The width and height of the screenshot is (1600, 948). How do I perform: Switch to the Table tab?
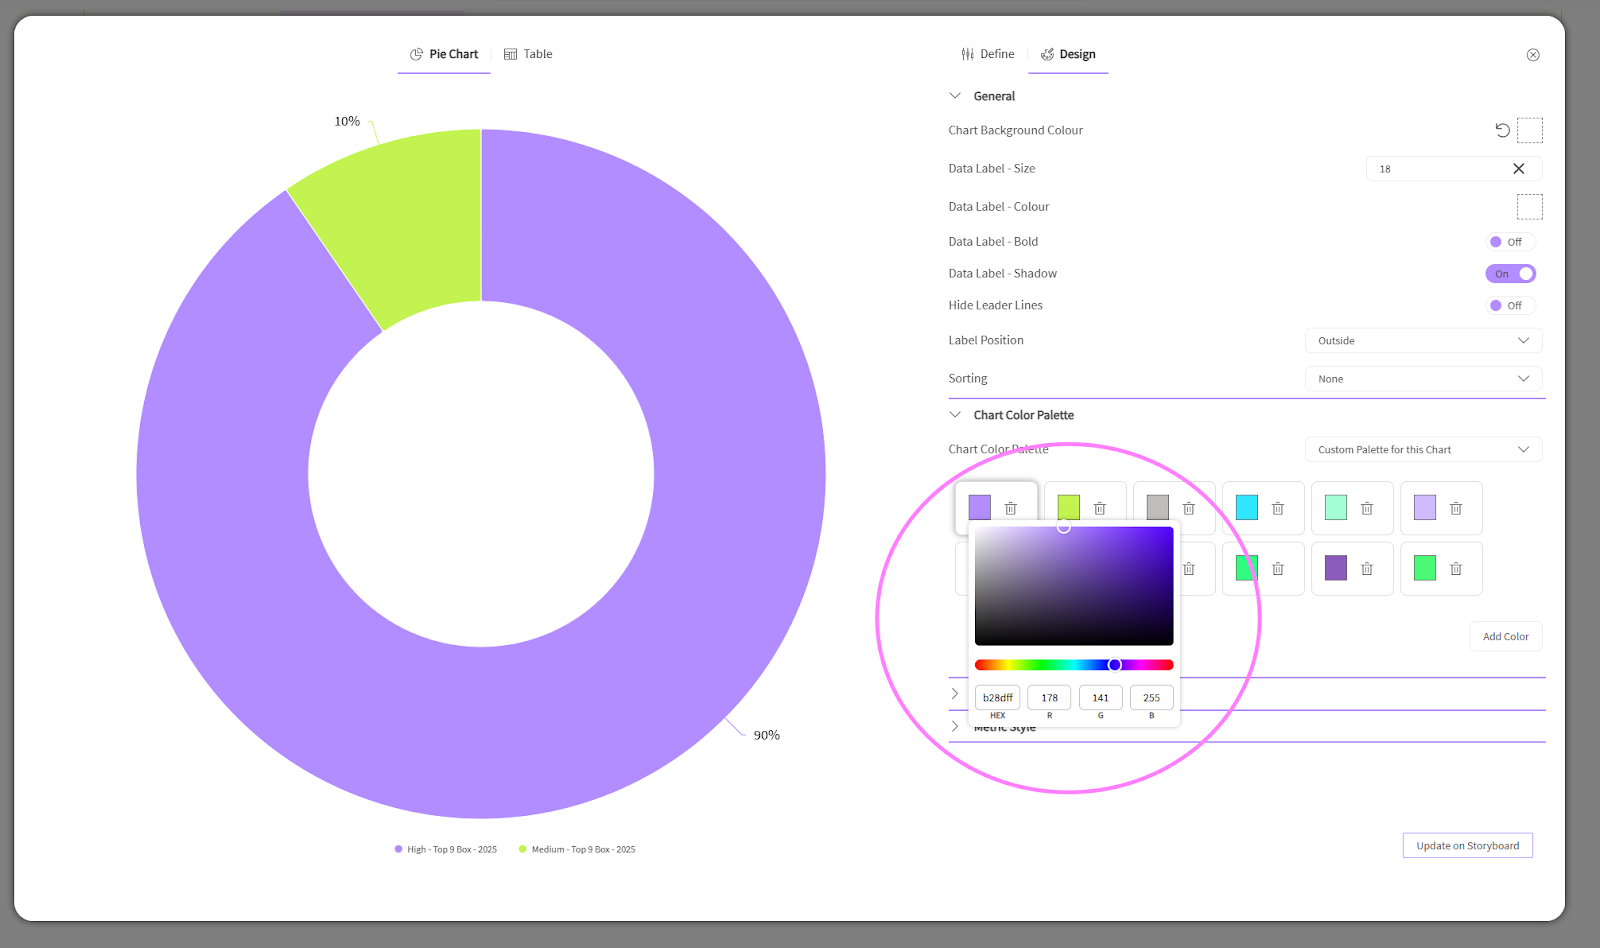coord(528,54)
